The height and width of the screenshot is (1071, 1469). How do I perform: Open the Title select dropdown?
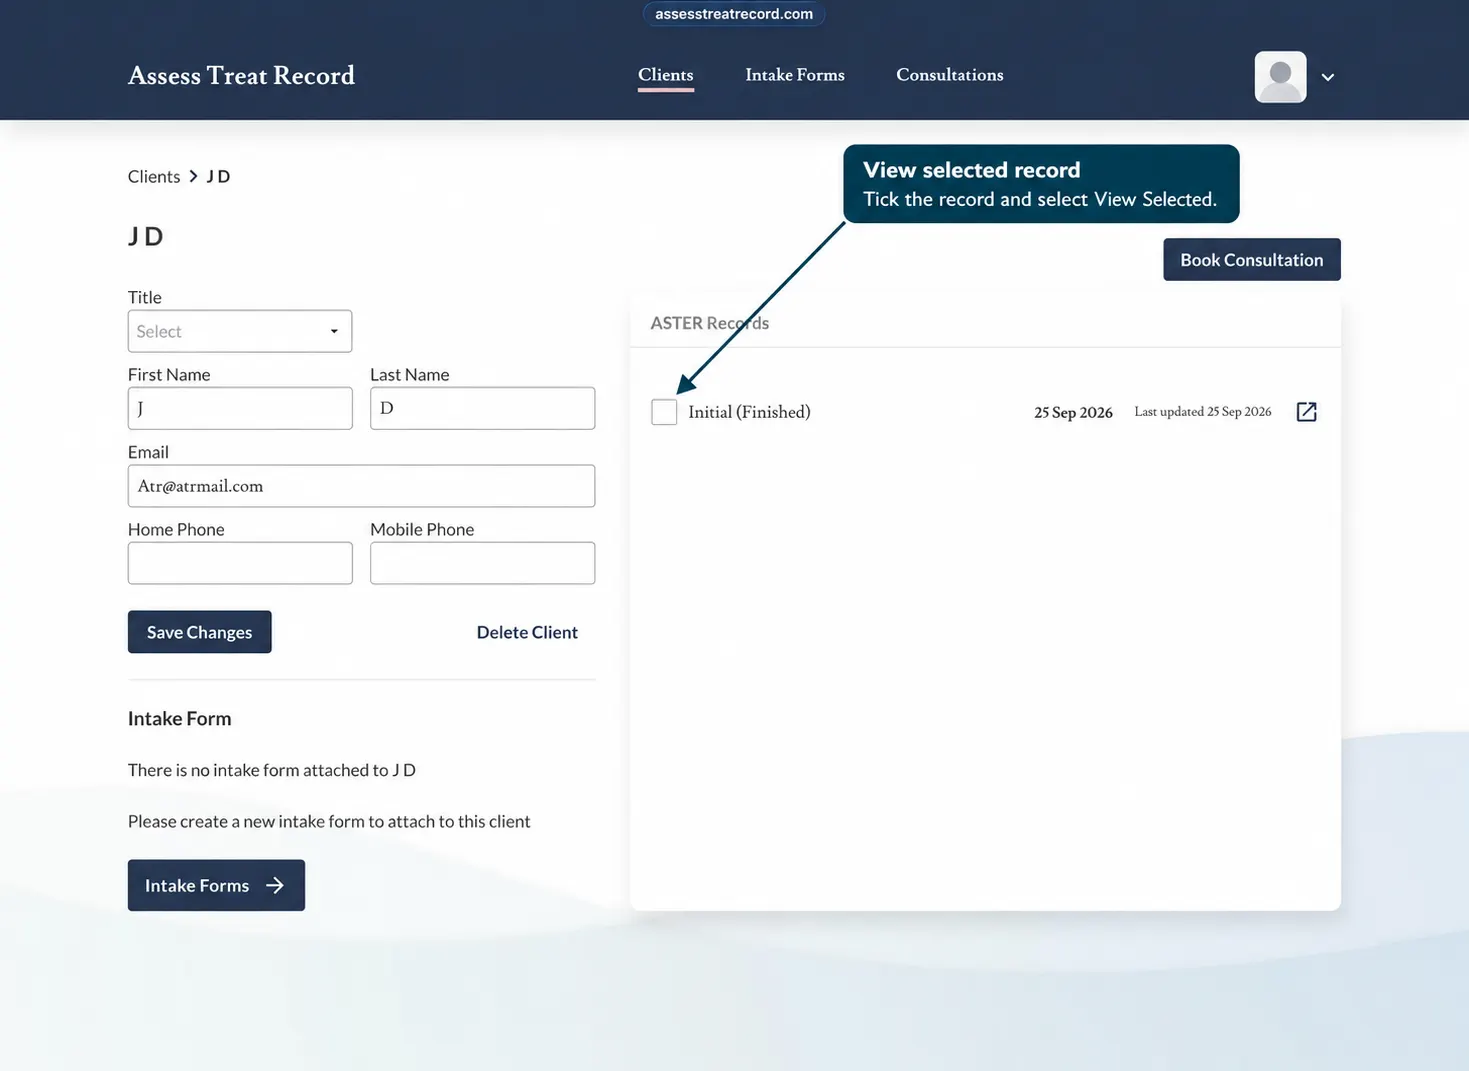point(240,331)
